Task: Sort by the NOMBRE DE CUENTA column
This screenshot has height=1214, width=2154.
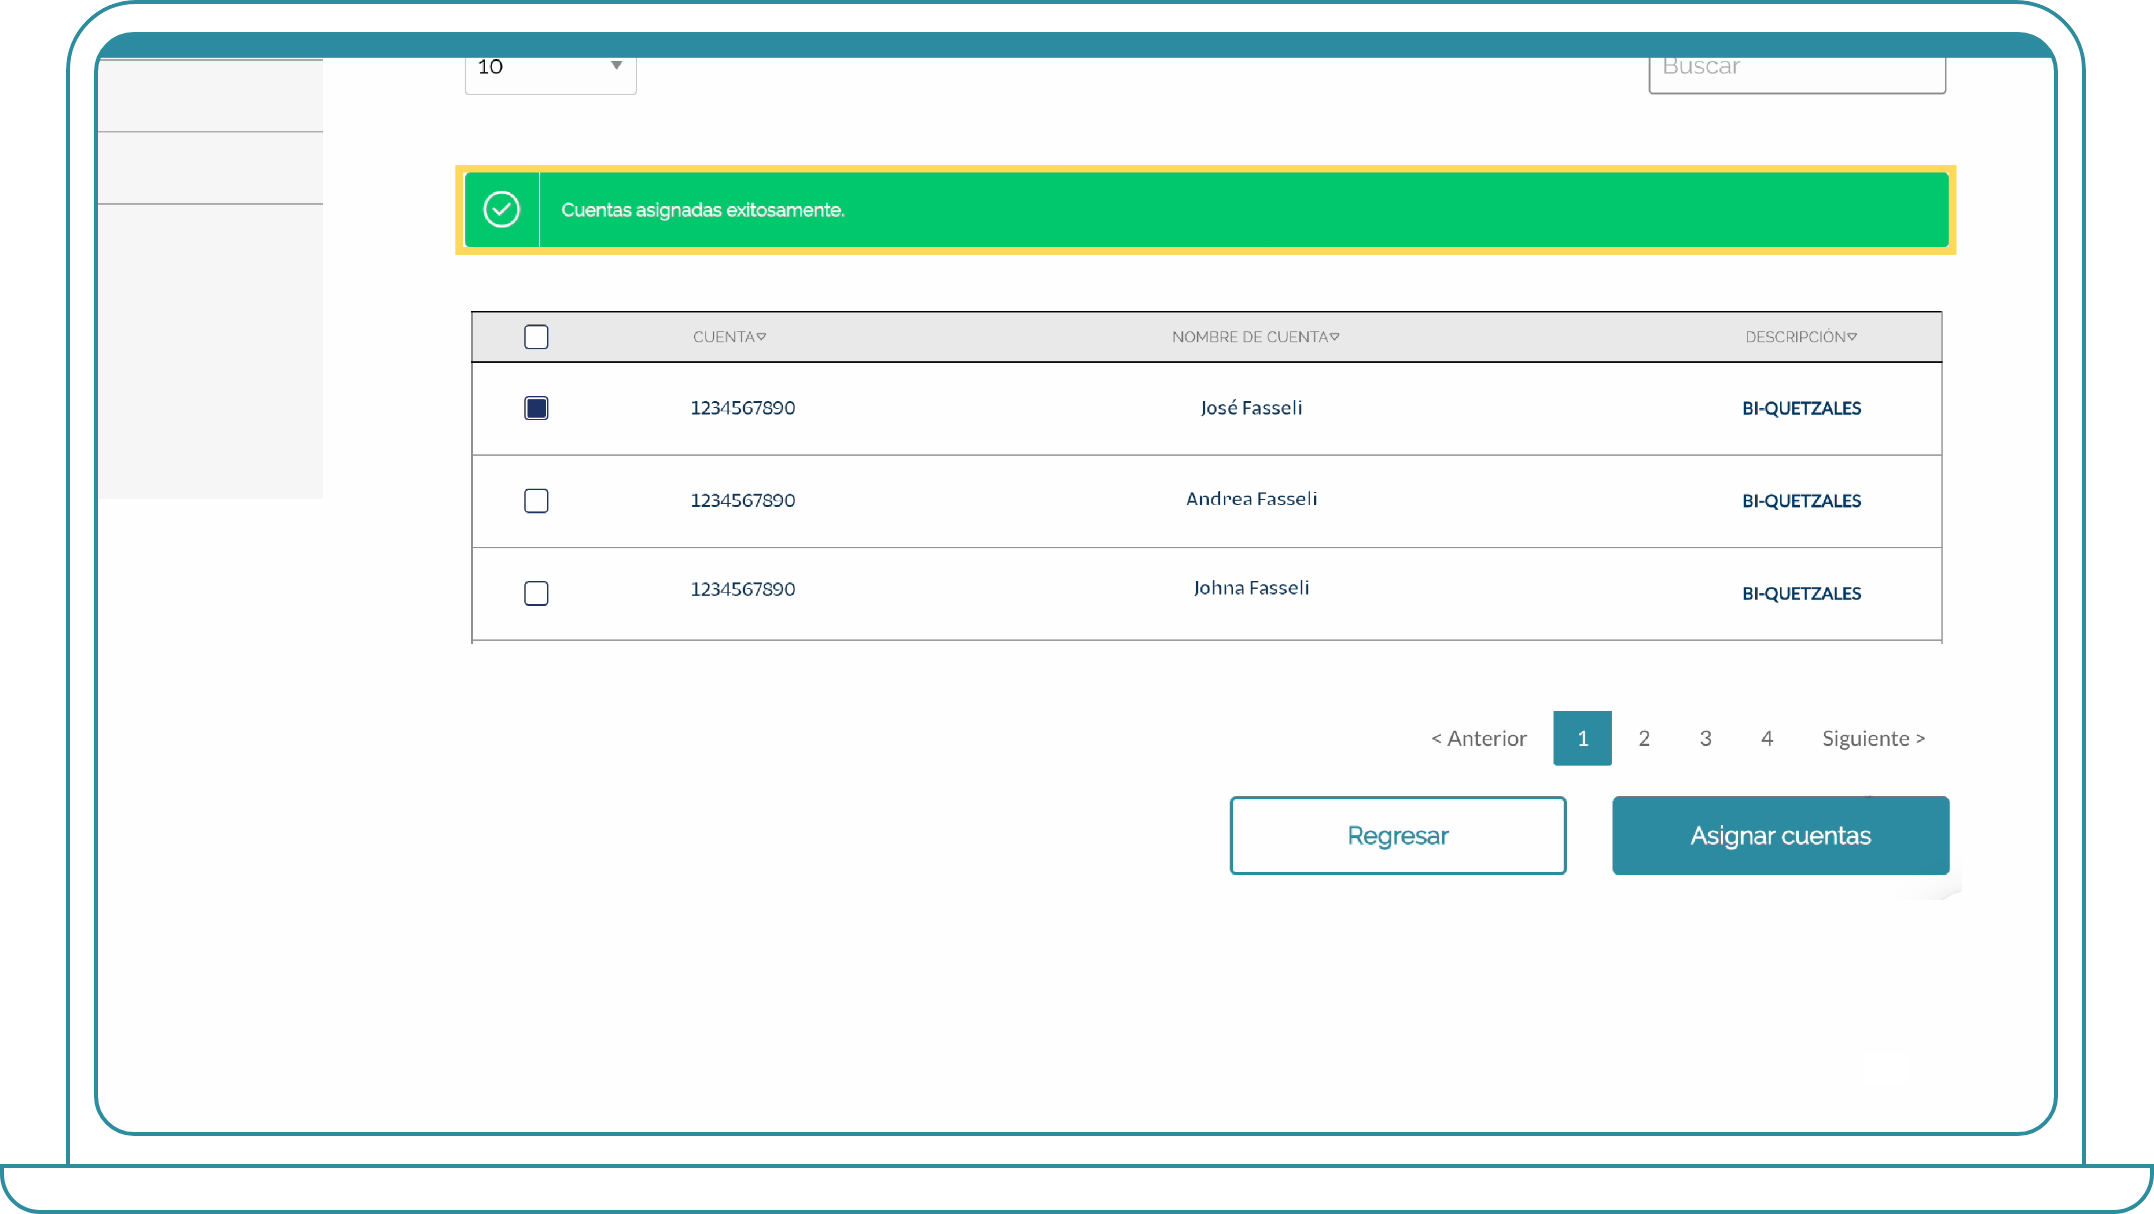Action: [x=1255, y=337]
